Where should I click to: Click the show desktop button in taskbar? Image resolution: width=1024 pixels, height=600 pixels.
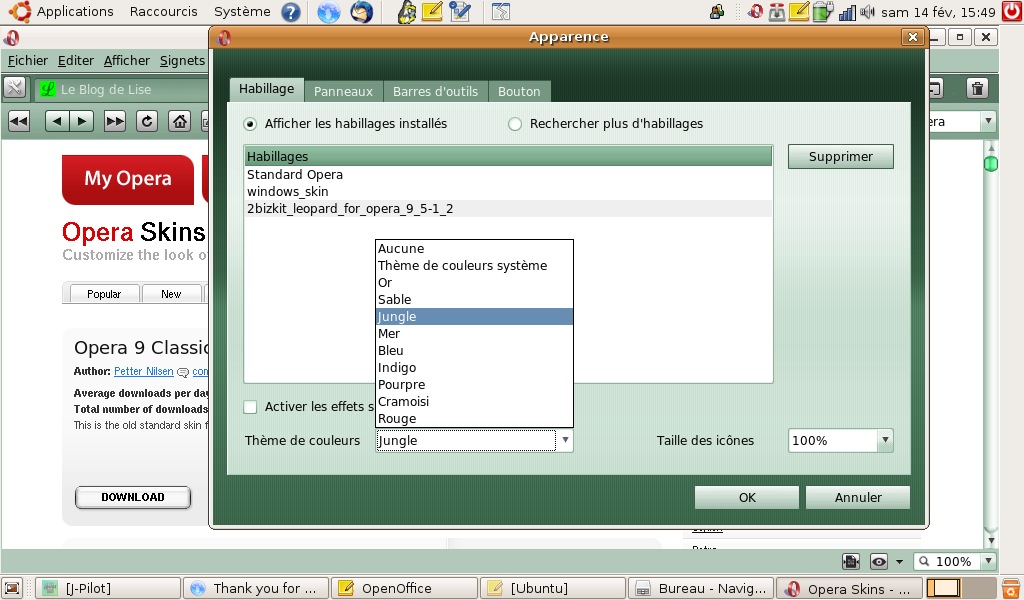click(13, 588)
